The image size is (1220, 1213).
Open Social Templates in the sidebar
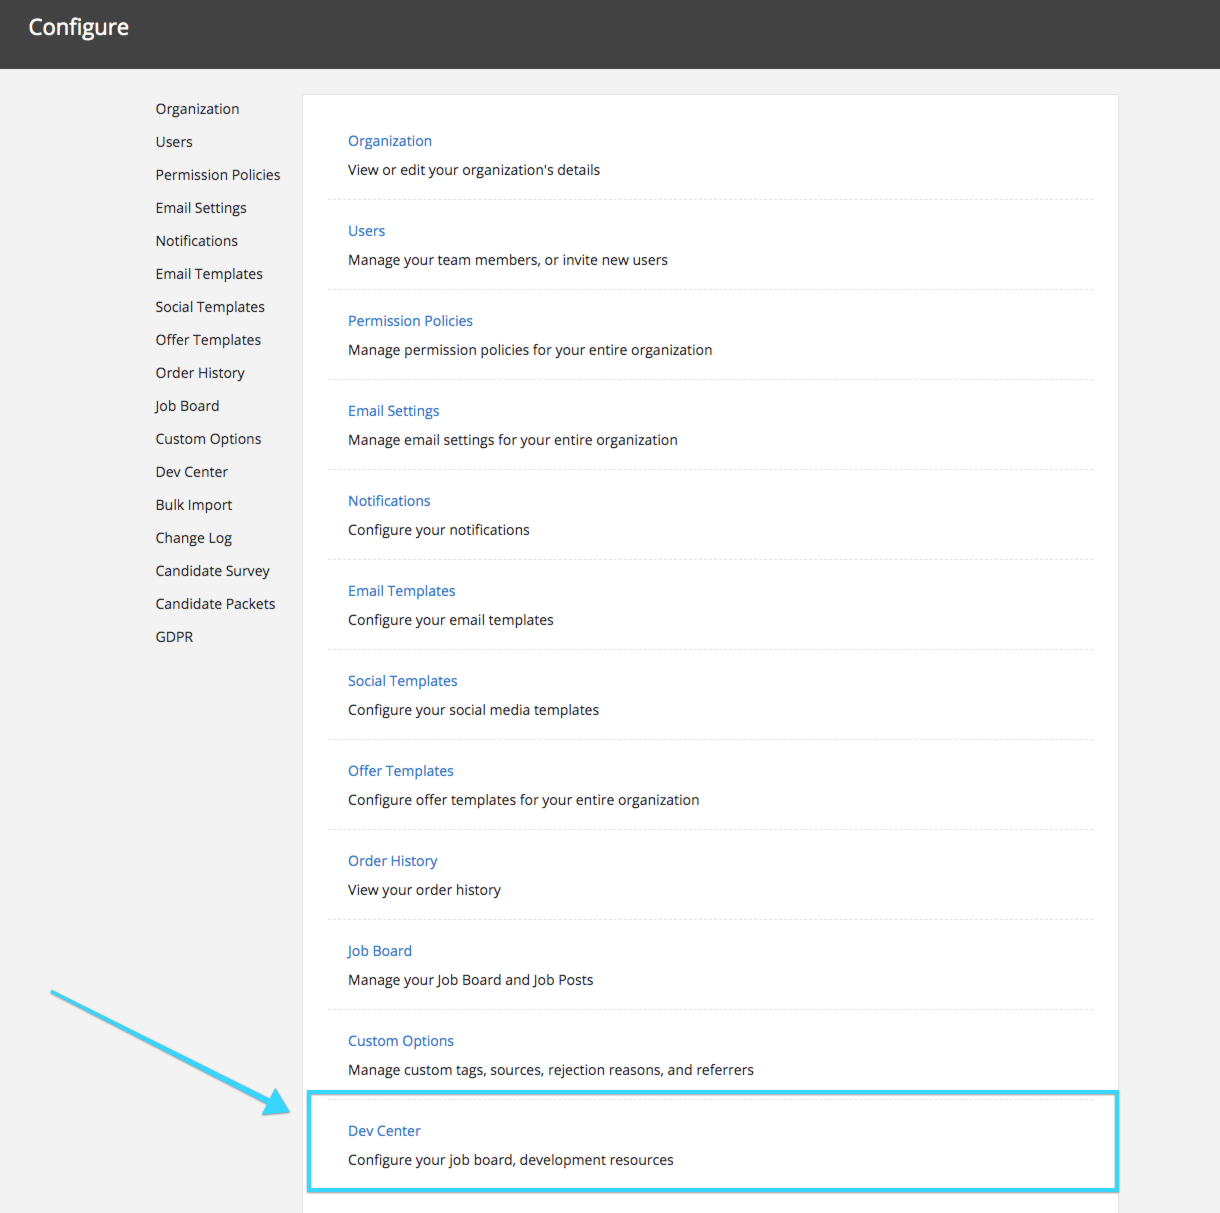click(210, 307)
